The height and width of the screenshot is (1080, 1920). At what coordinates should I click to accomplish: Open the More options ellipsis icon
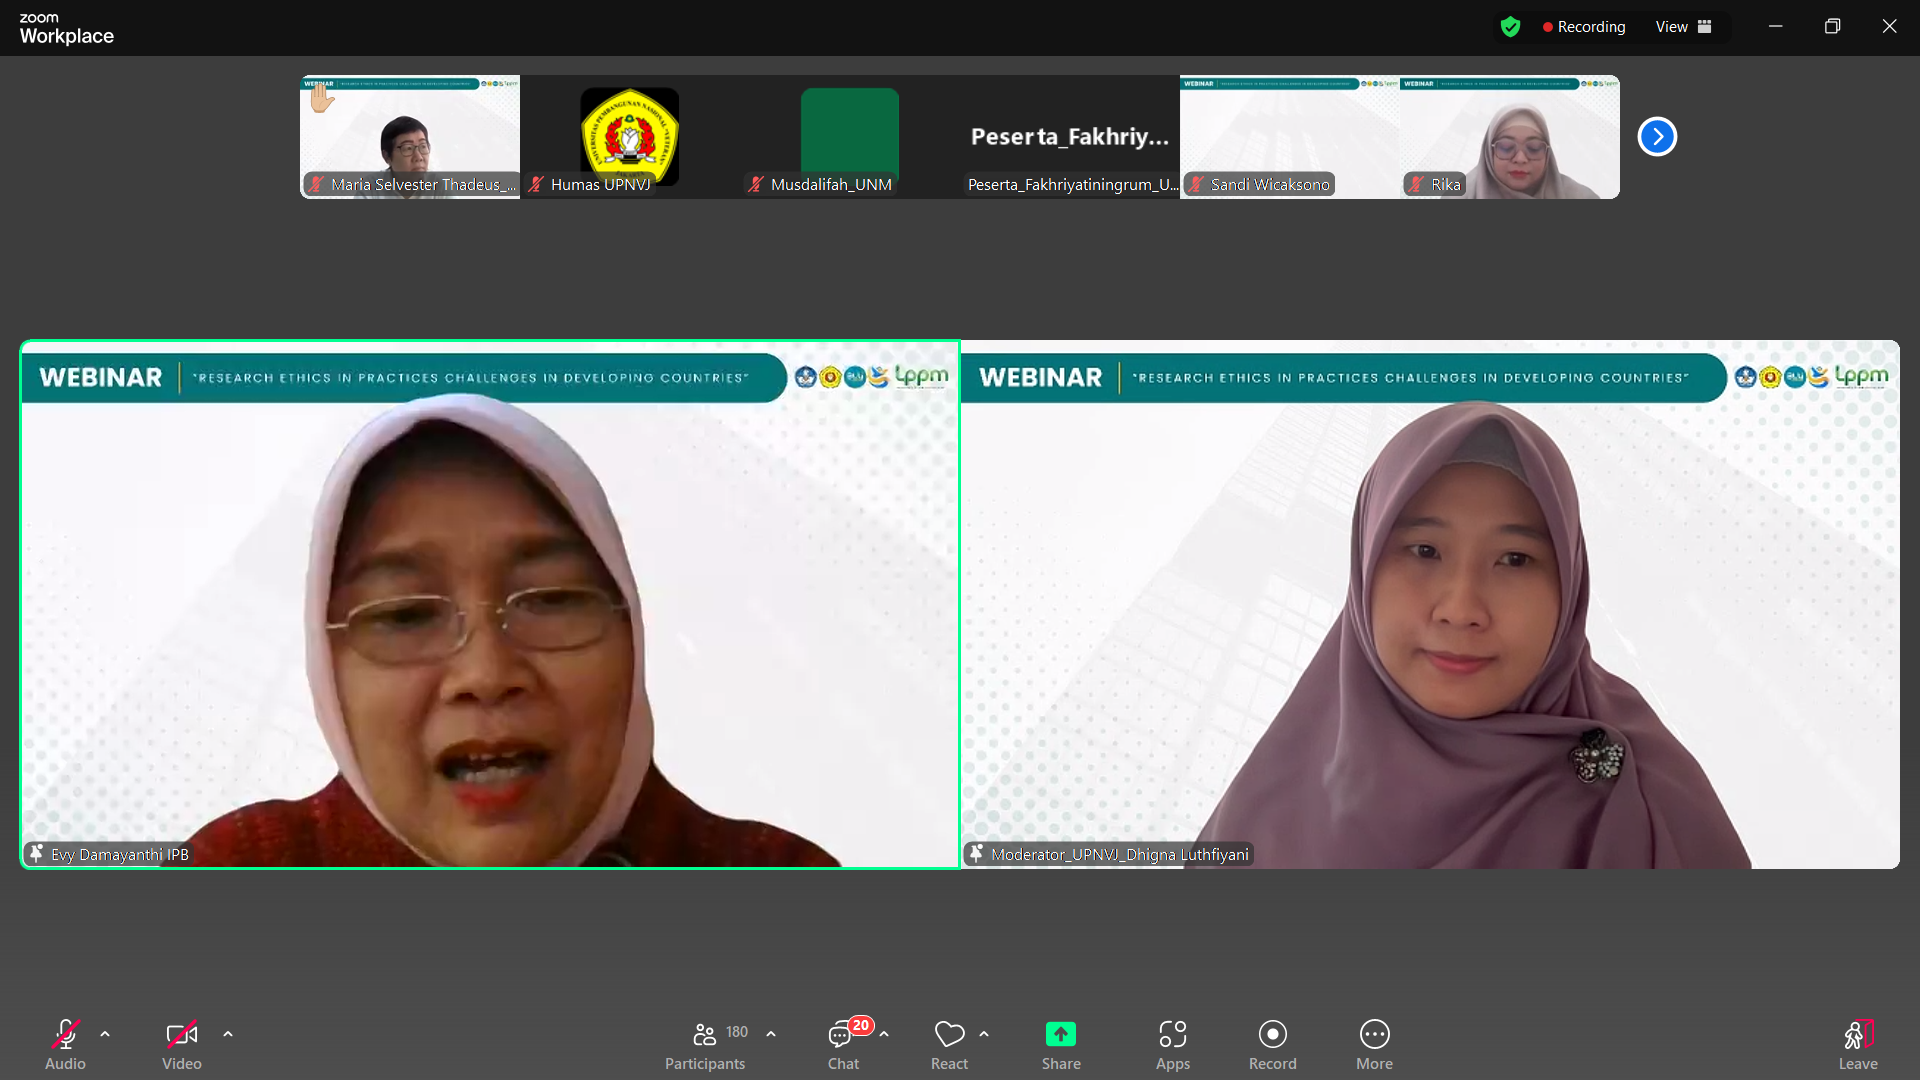[1374, 1034]
